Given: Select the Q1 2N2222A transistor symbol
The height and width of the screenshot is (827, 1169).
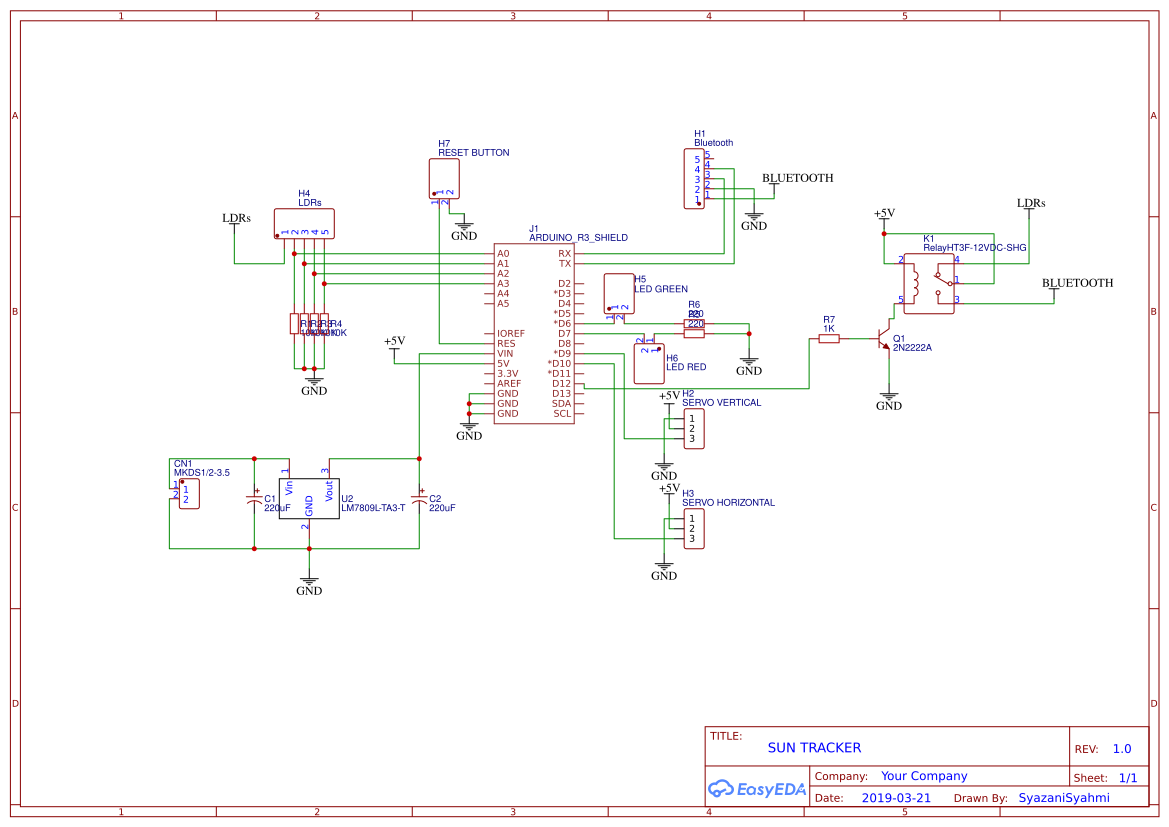Looking at the screenshot, I should tap(885, 340).
